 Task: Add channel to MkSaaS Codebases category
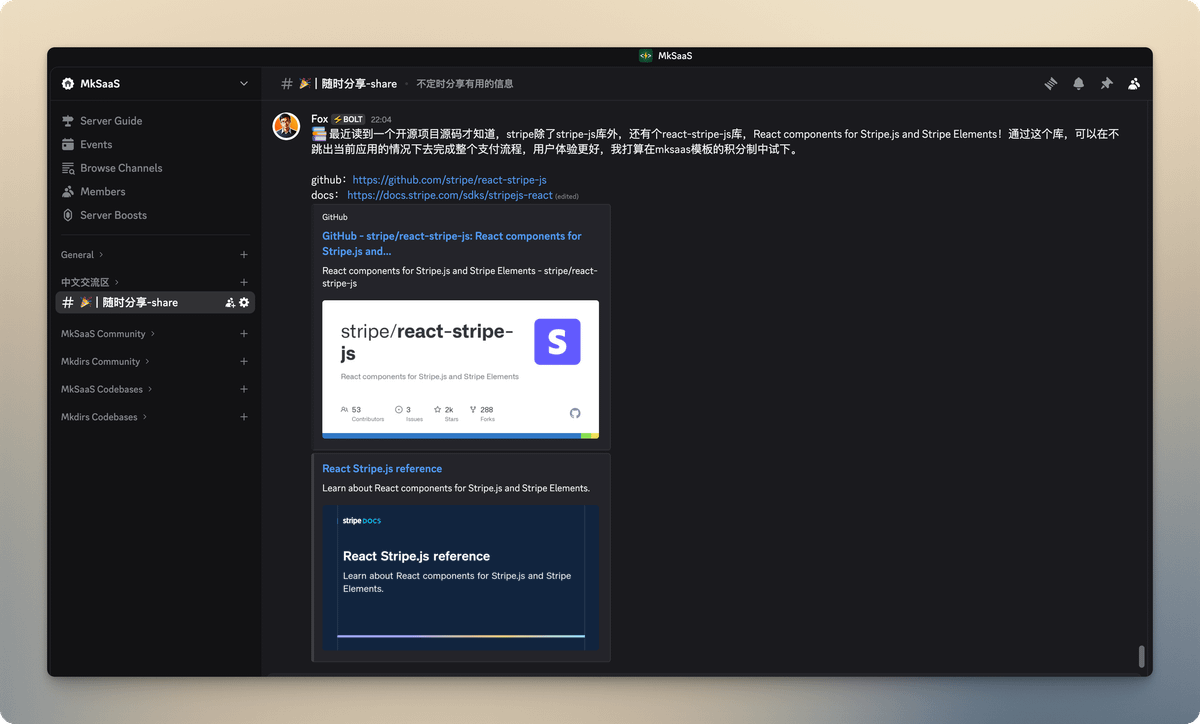coord(244,389)
